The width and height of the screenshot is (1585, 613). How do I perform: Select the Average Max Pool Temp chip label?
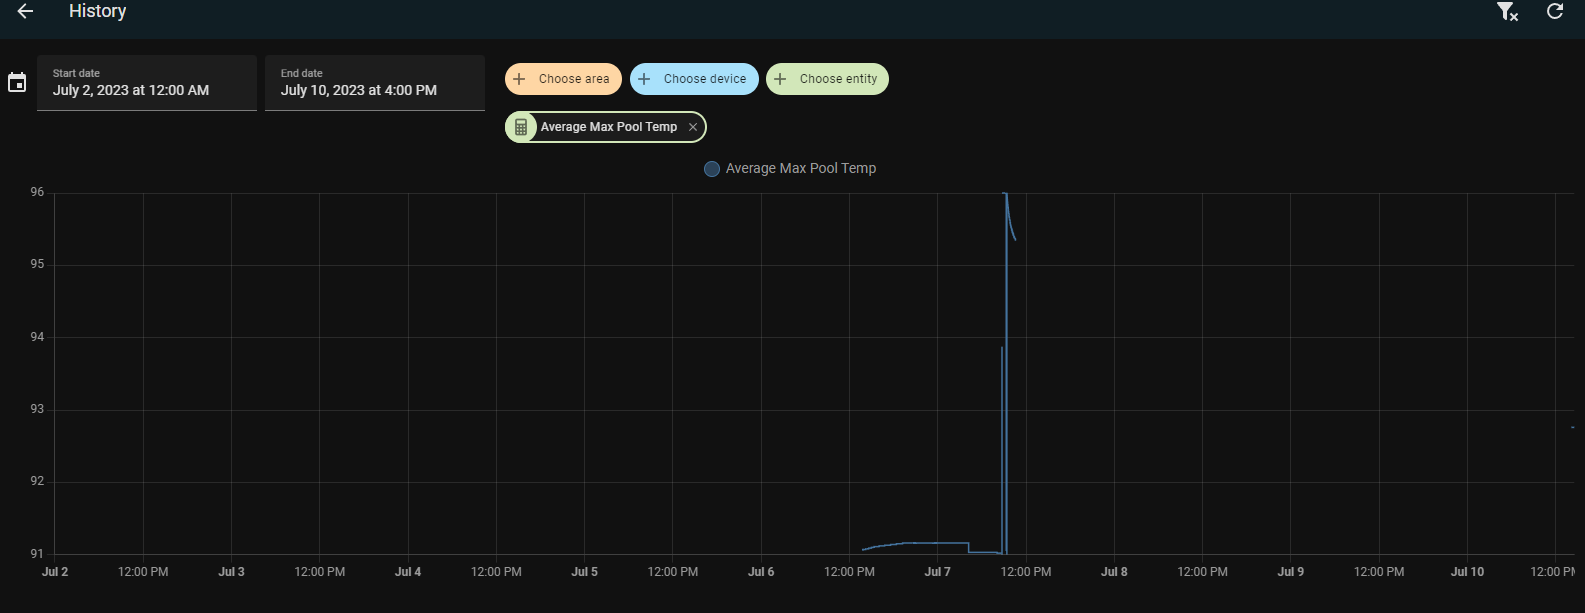[608, 127]
